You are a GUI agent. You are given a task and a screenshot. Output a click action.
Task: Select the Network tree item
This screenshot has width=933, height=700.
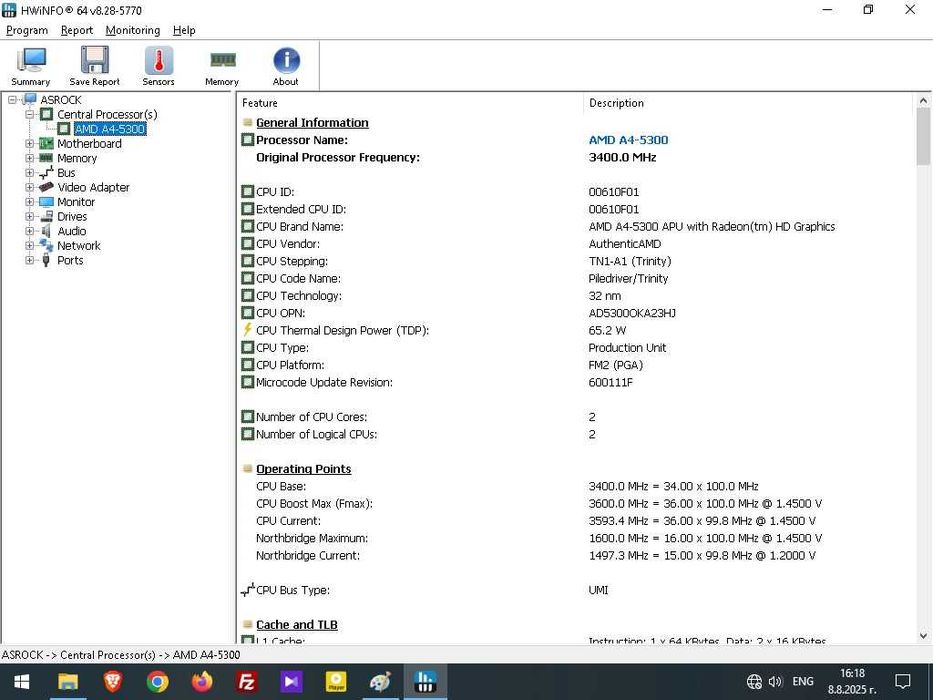click(79, 246)
